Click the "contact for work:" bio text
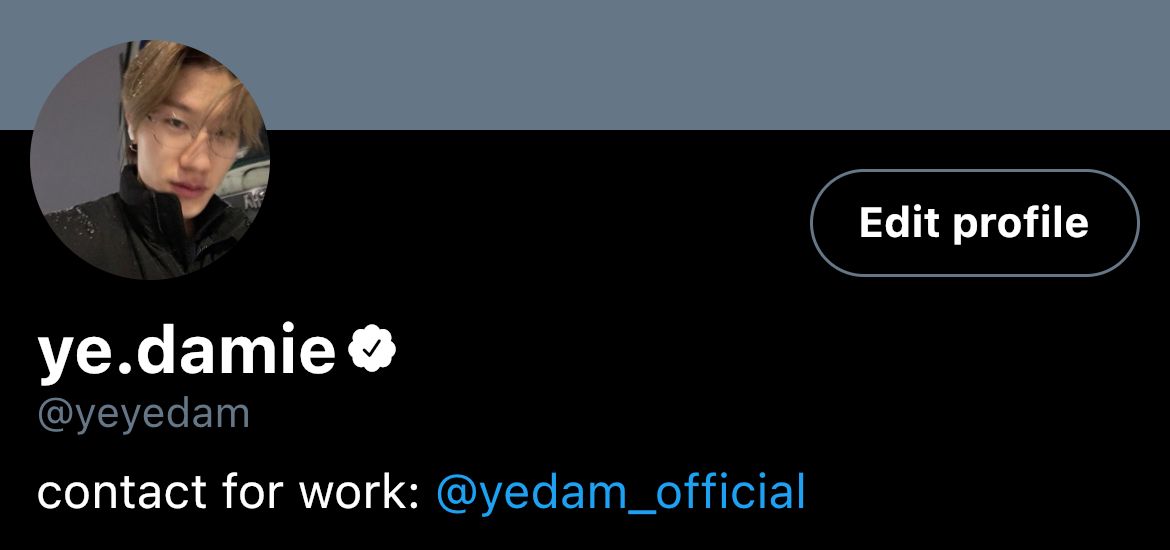The width and height of the screenshot is (1170, 550). tap(227, 493)
